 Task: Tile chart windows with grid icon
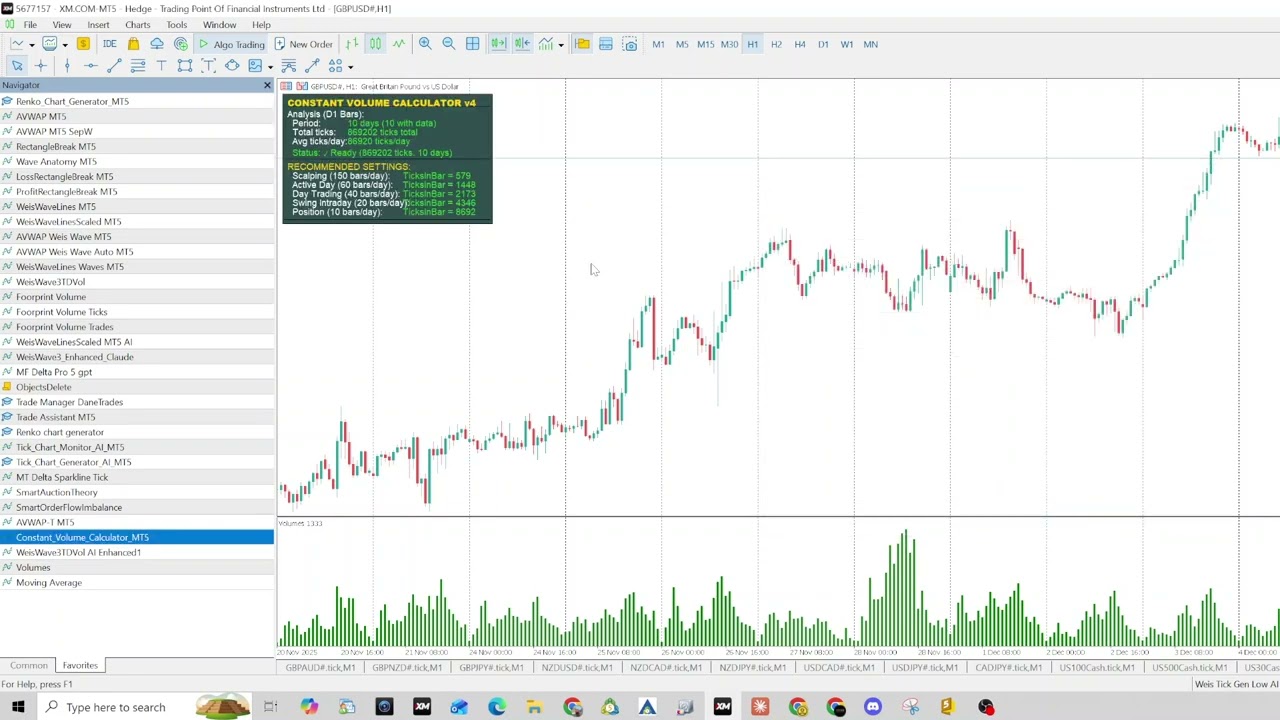point(472,44)
